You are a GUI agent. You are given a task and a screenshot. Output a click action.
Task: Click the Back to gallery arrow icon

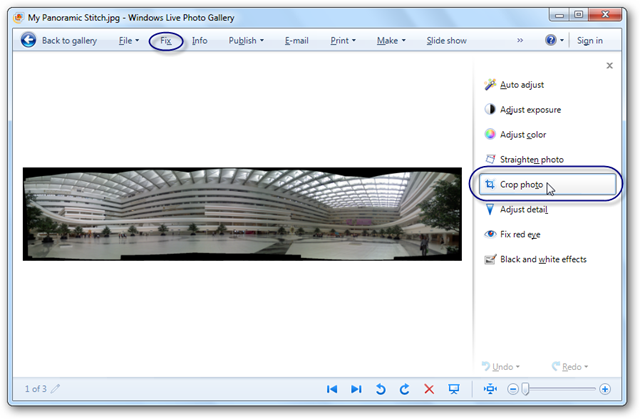tap(28, 40)
